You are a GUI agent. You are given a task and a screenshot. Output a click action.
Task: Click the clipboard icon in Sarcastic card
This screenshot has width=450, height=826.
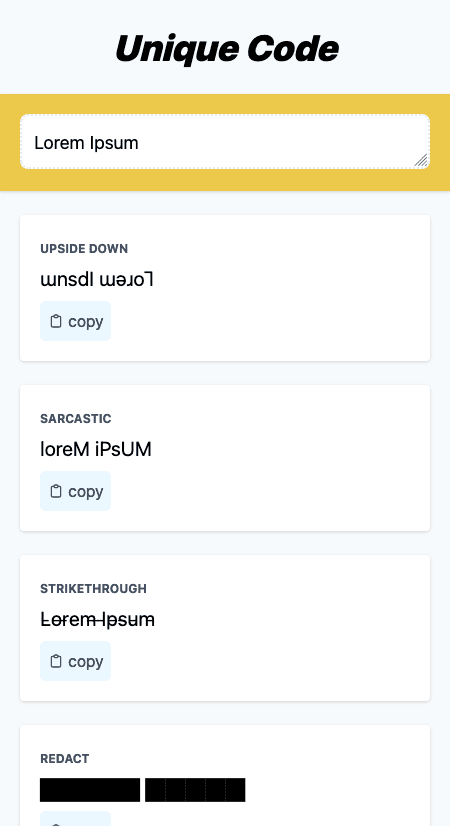(56, 491)
